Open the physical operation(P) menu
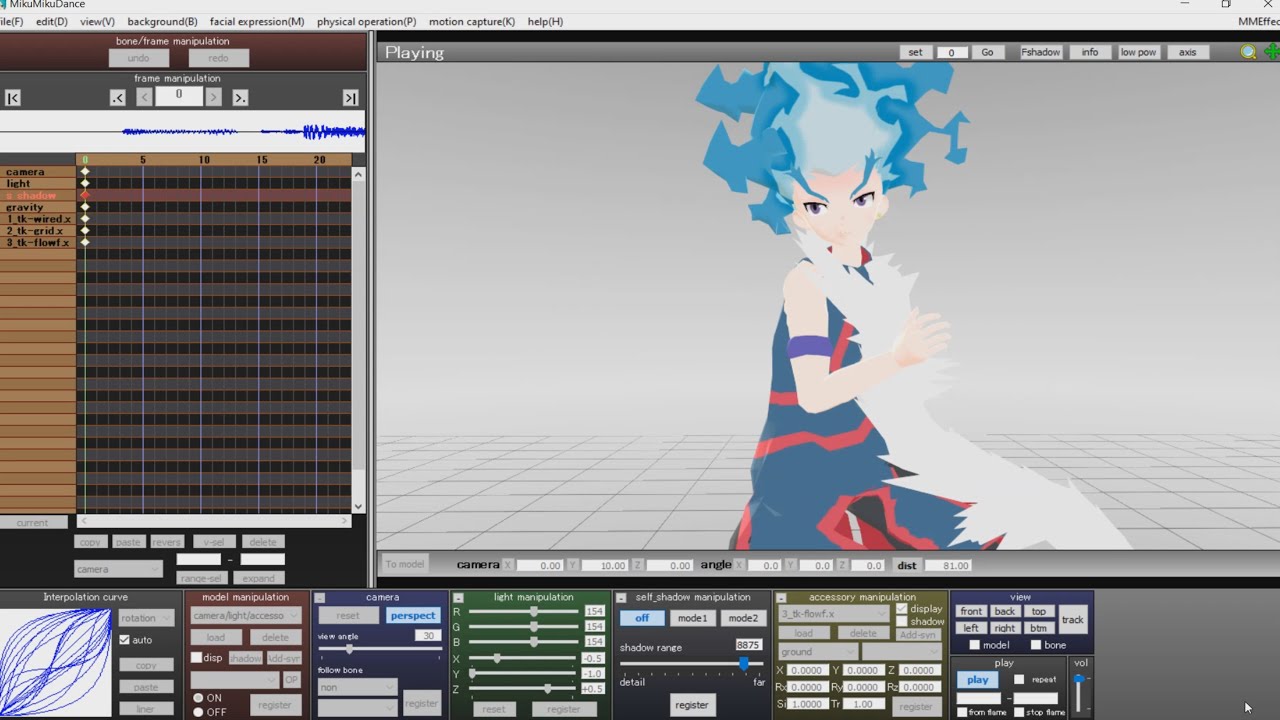The image size is (1280, 720). pyautogui.click(x=366, y=21)
